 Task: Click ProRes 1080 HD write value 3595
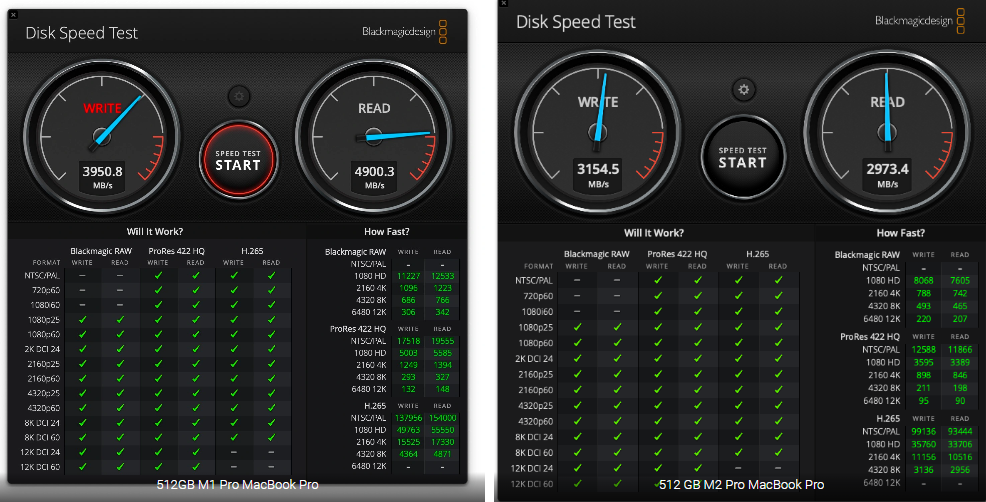pyautogui.click(x=924, y=362)
